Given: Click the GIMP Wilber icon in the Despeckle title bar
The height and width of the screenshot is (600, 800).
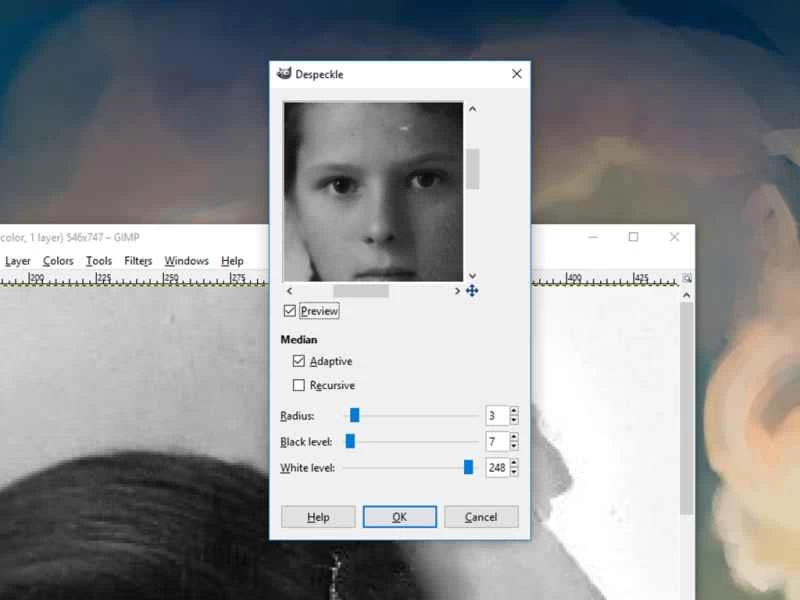Looking at the screenshot, I should 284,74.
